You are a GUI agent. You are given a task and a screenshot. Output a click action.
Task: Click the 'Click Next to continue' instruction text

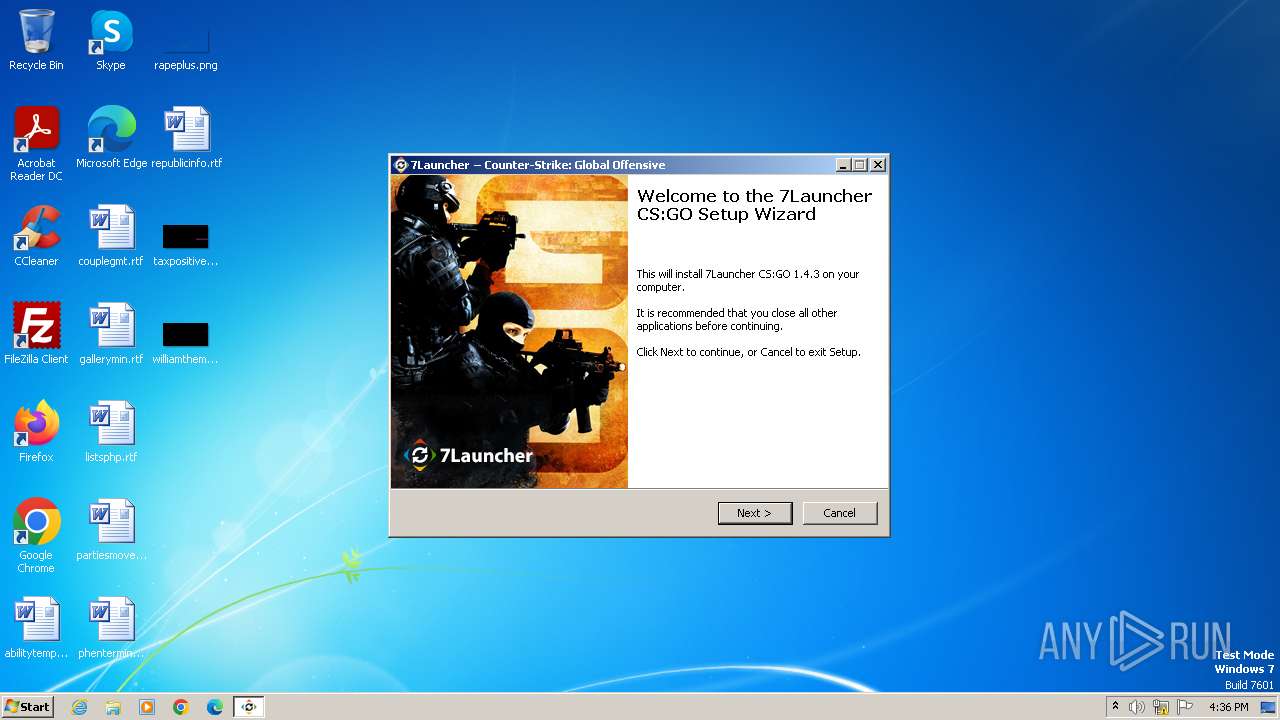[x=749, y=352]
